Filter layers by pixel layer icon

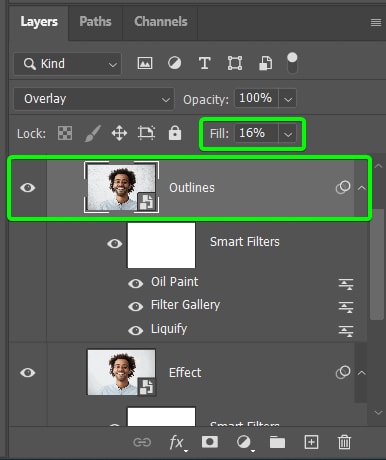pyautogui.click(x=145, y=63)
